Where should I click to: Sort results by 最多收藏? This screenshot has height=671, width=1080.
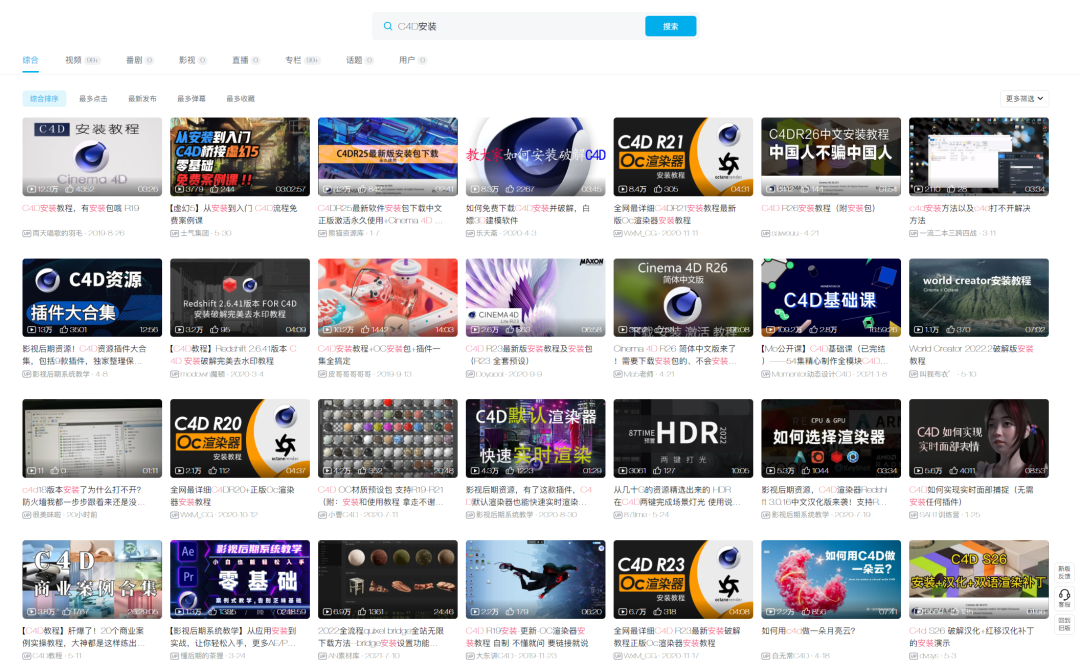point(240,99)
